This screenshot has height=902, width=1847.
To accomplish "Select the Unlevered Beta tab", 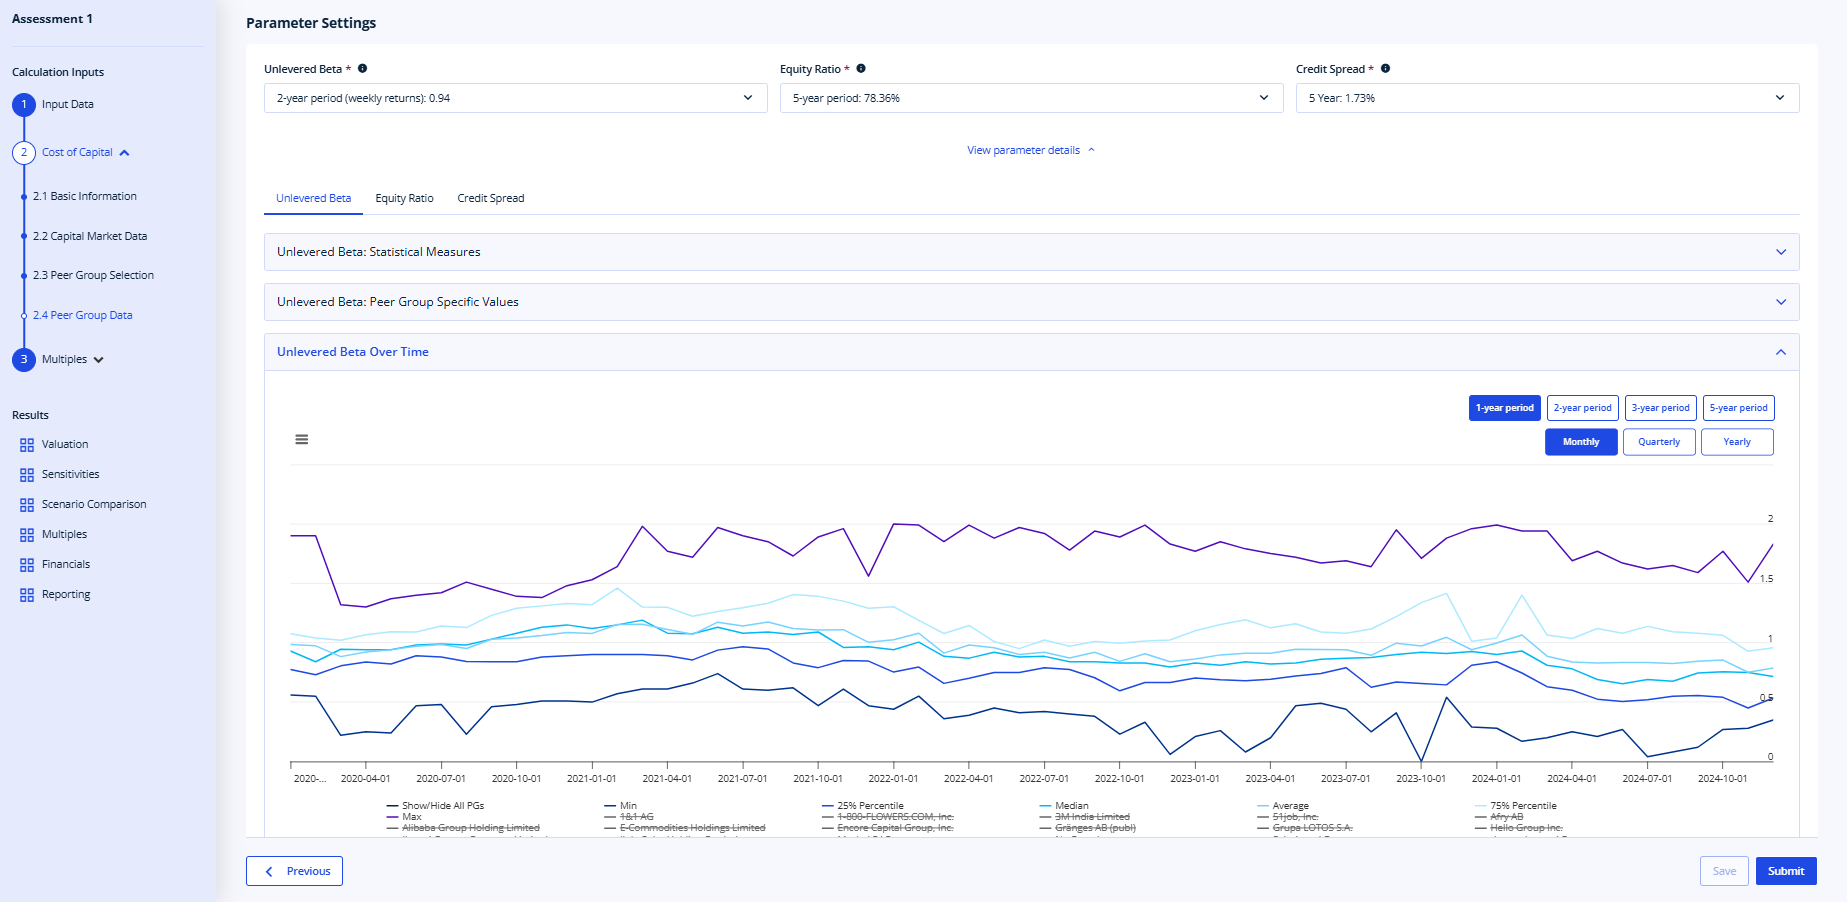I will tap(313, 198).
